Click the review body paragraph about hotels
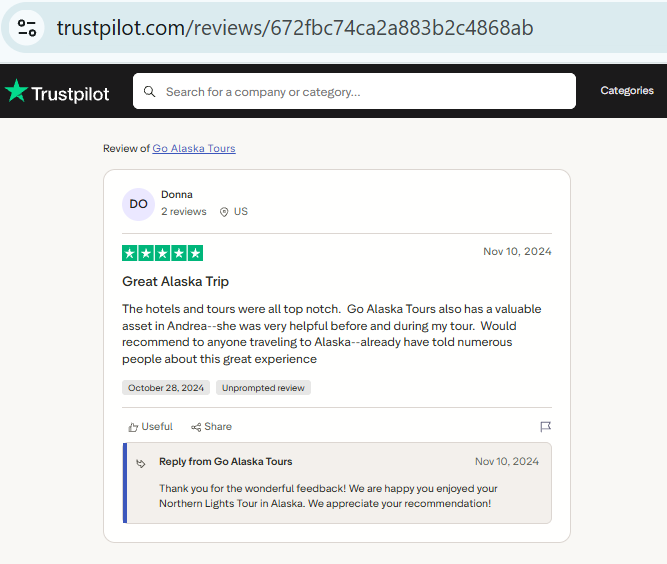The width and height of the screenshot is (667, 564). pos(331,334)
